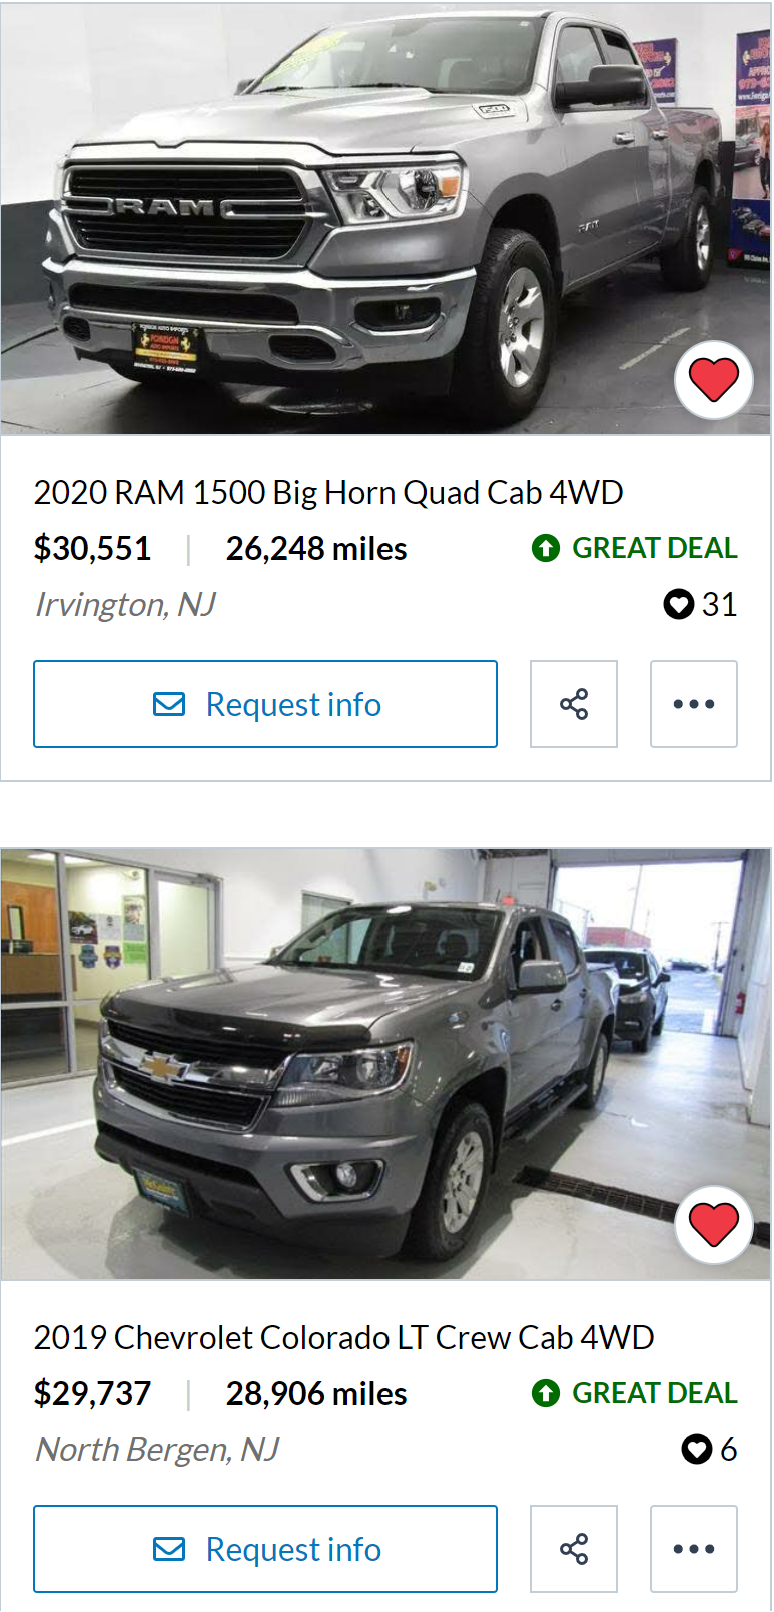The image size is (774, 1612).
Task: Request info on the RAM 1500
Action: (x=265, y=704)
